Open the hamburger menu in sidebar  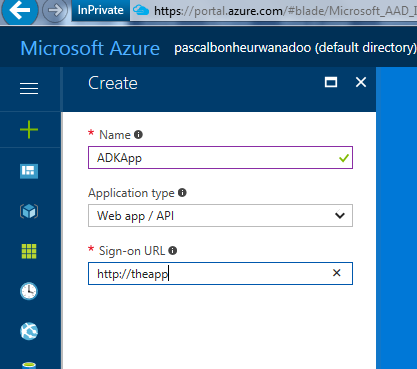29,88
